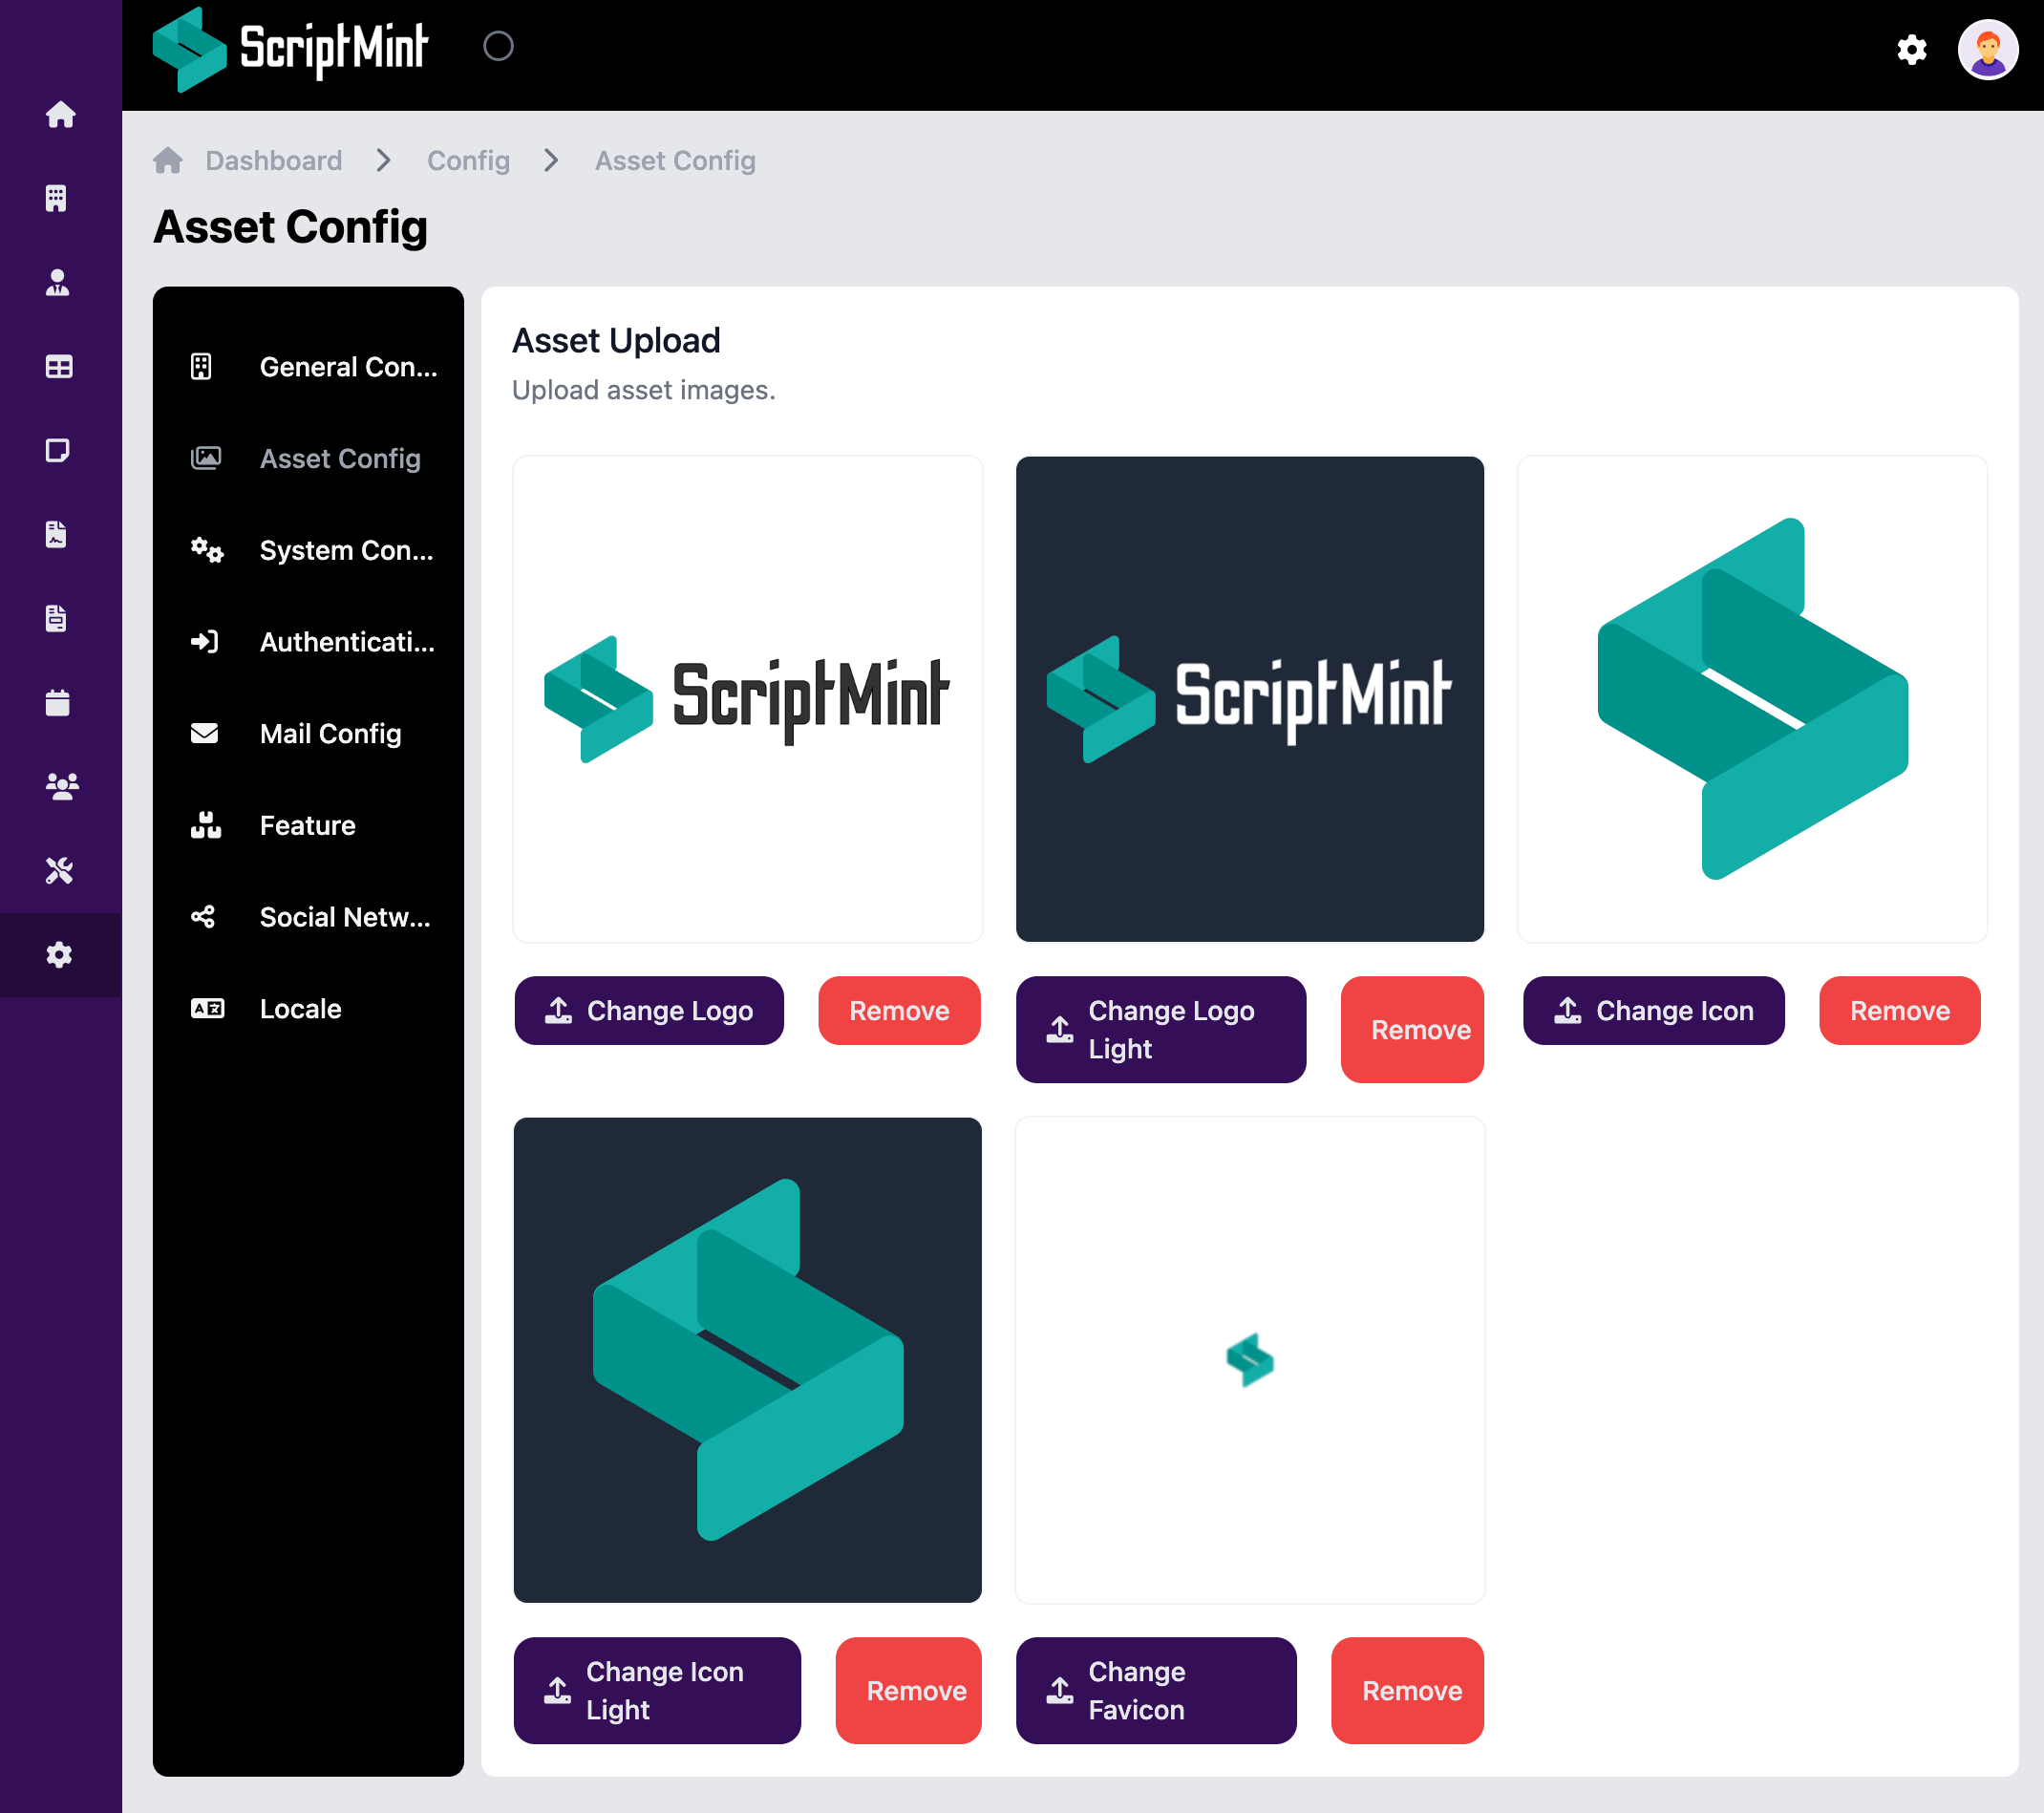Click the tools wrench sidebar icon
The height and width of the screenshot is (1813, 2044).
point(59,871)
